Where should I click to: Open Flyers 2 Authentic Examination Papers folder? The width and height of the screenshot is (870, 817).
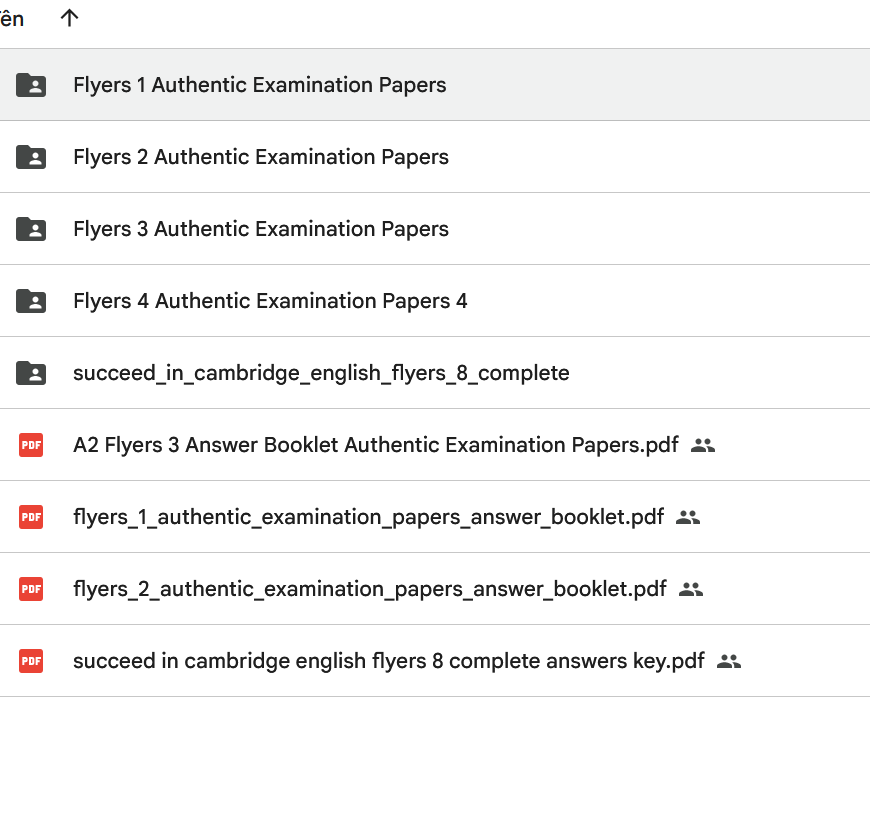[x=260, y=157]
